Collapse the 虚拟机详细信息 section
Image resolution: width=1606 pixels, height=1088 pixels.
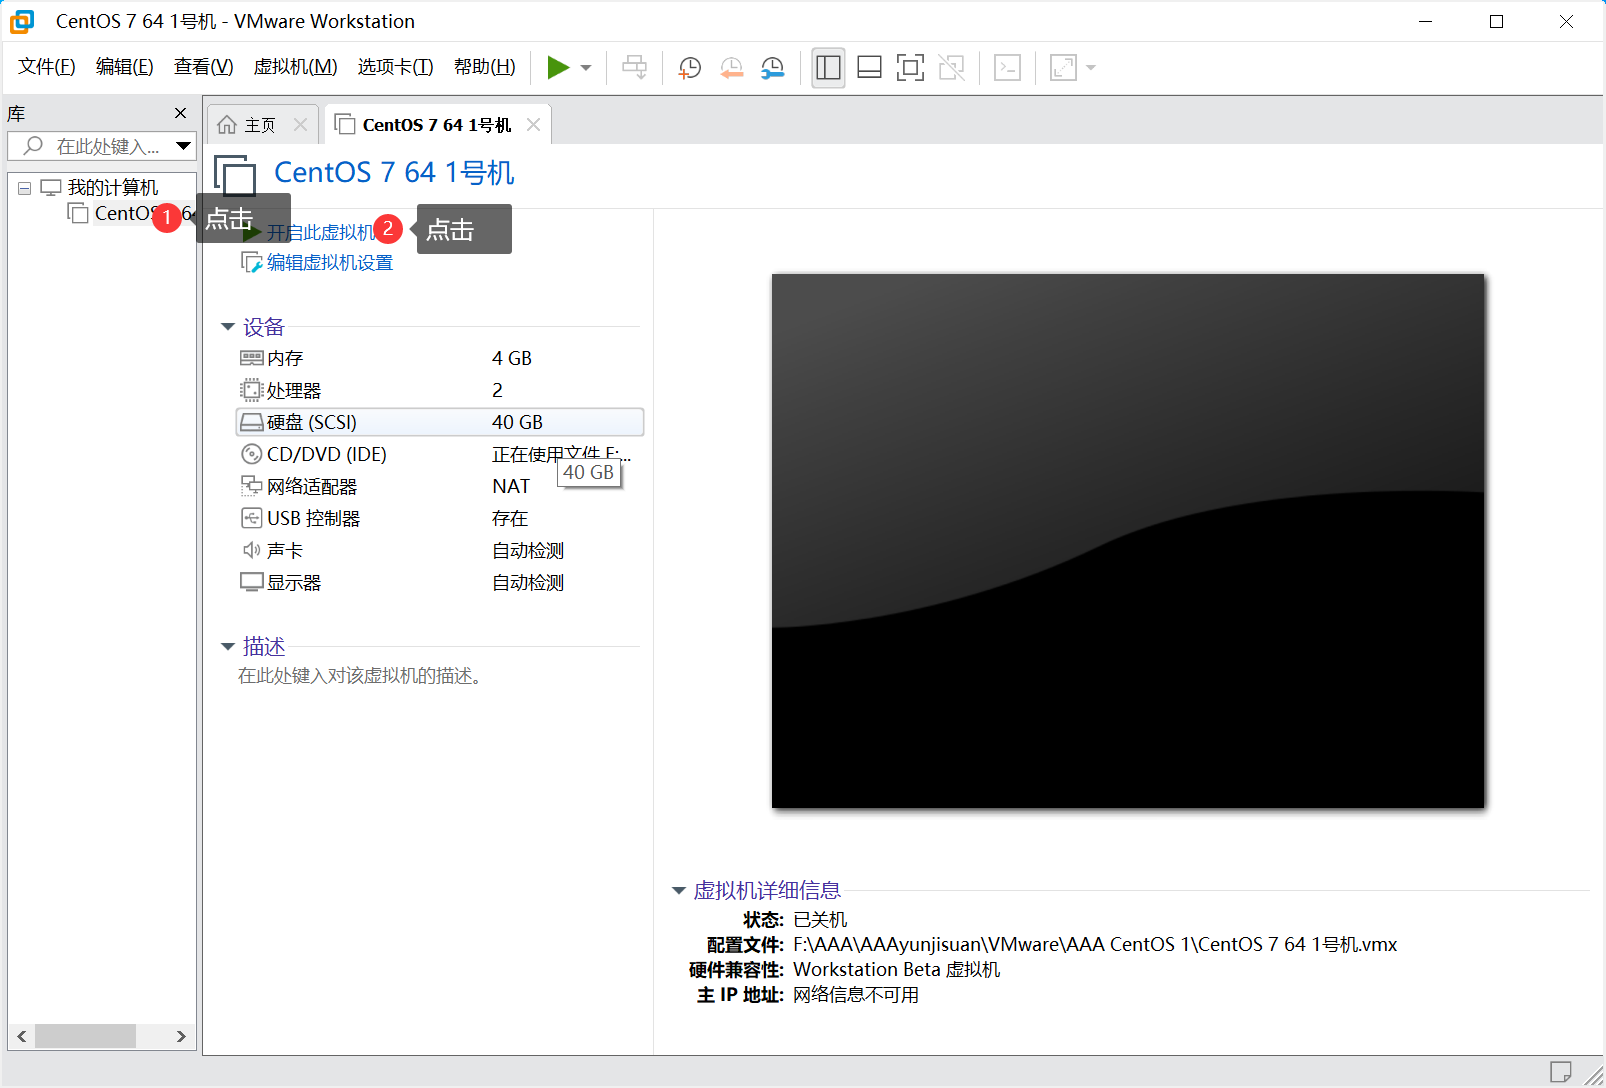678,891
